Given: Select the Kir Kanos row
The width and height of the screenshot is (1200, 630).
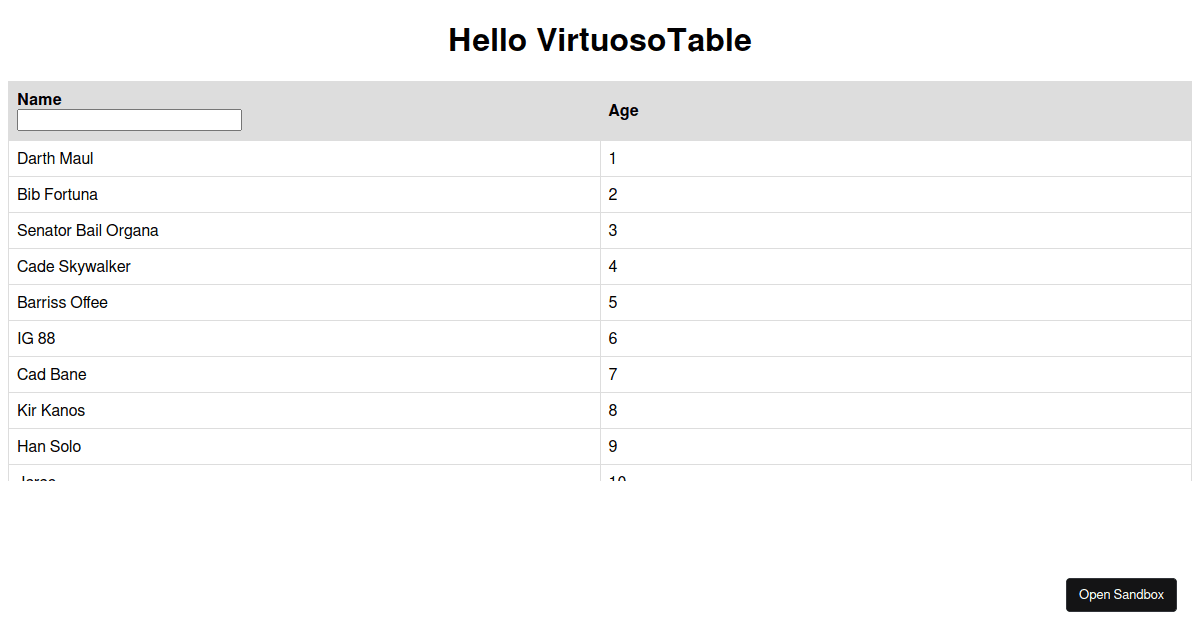Looking at the screenshot, I should [x=50, y=410].
